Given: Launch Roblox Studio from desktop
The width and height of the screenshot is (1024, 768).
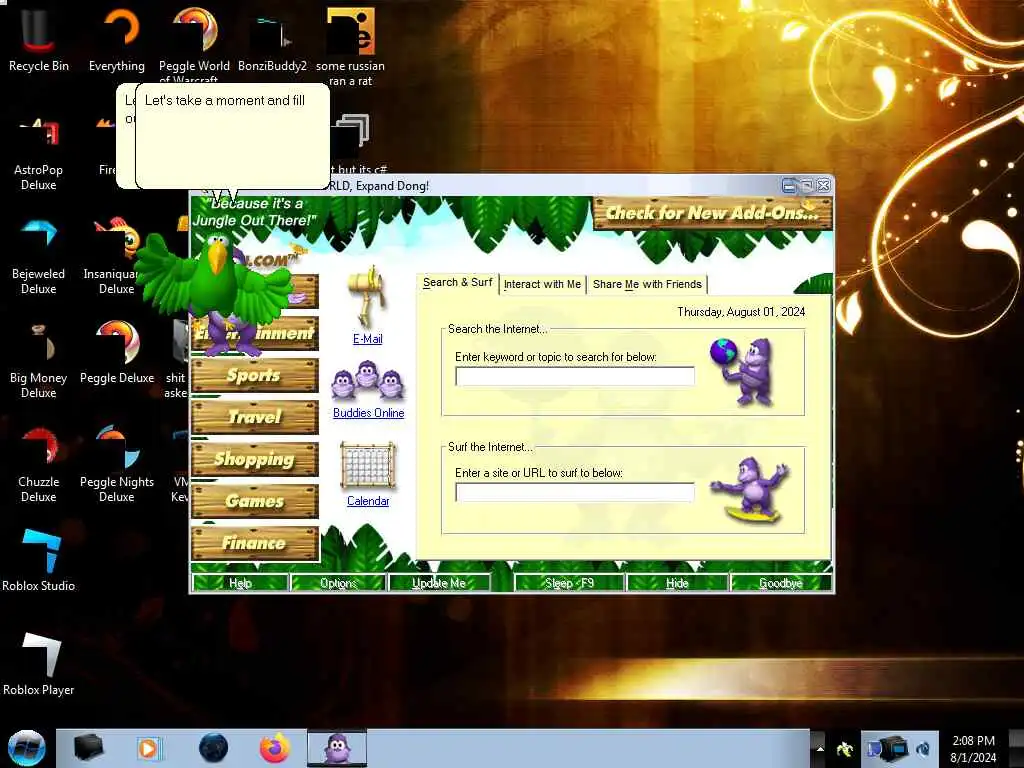Looking at the screenshot, I should click(39, 560).
